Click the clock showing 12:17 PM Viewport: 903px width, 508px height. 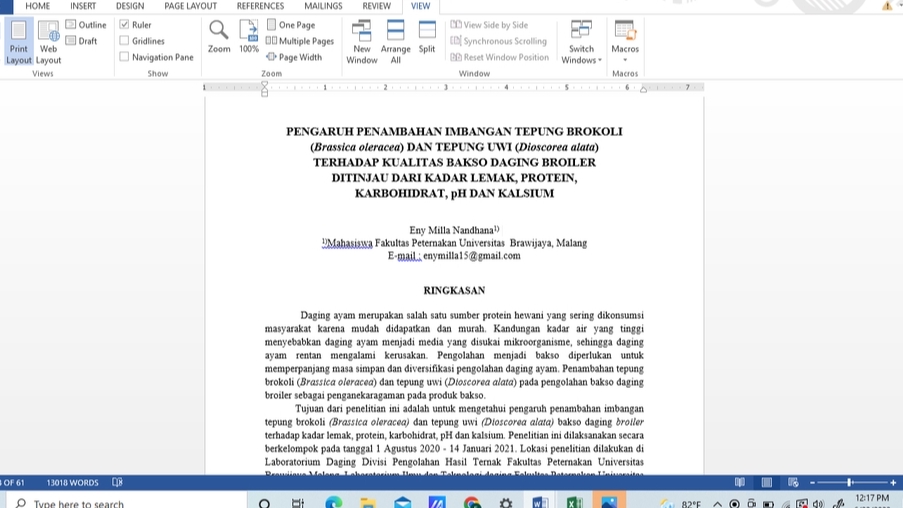point(872,498)
